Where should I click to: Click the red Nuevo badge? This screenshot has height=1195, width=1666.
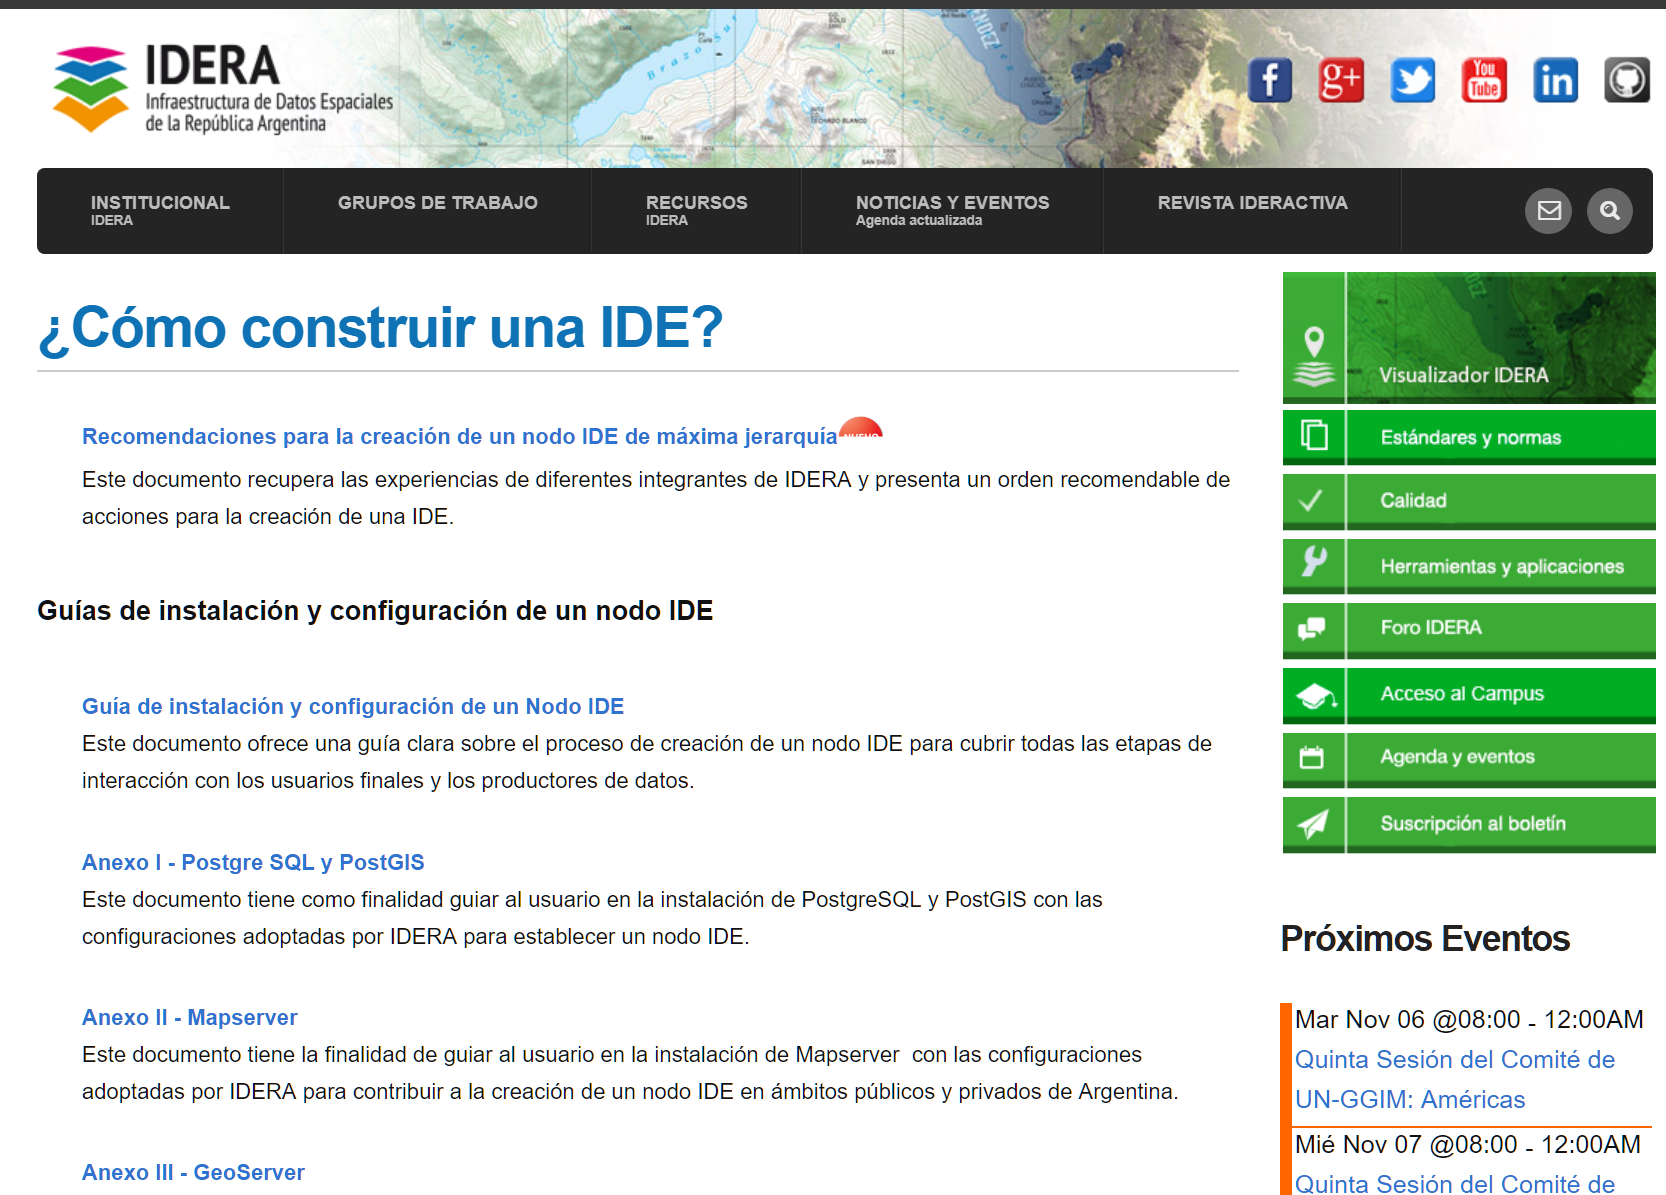click(860, 428)
